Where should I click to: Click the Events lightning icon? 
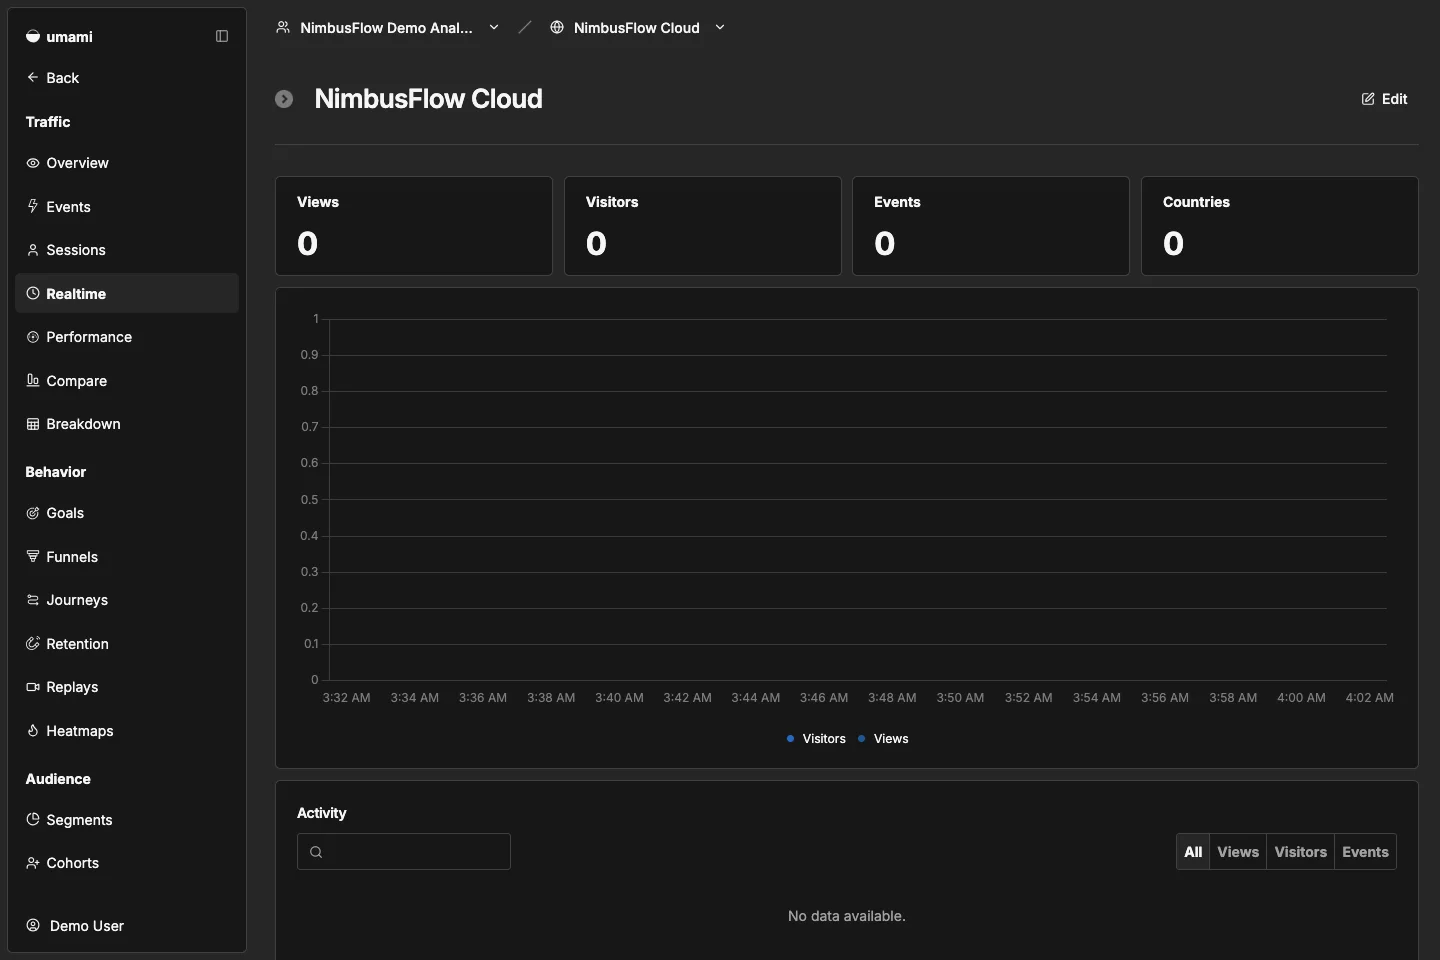33,206
